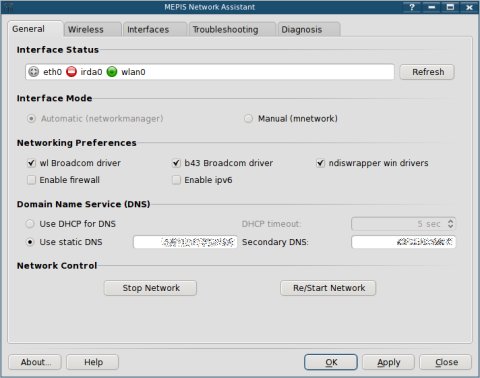
Task: Open the Diagnosis tab
Action: click(308, 29)
